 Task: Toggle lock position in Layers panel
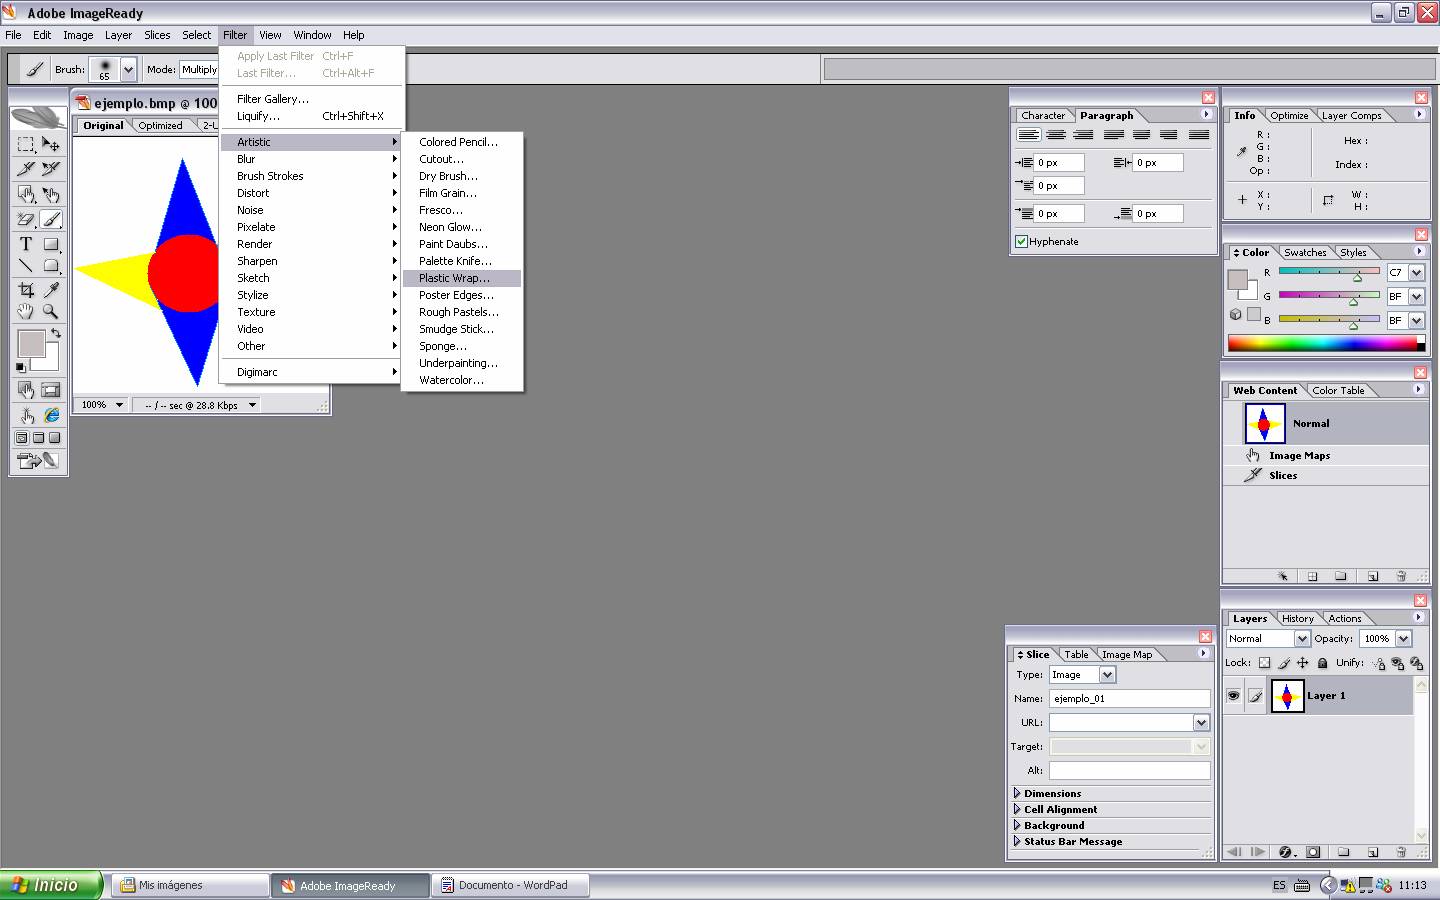(x=1303, y=663)
